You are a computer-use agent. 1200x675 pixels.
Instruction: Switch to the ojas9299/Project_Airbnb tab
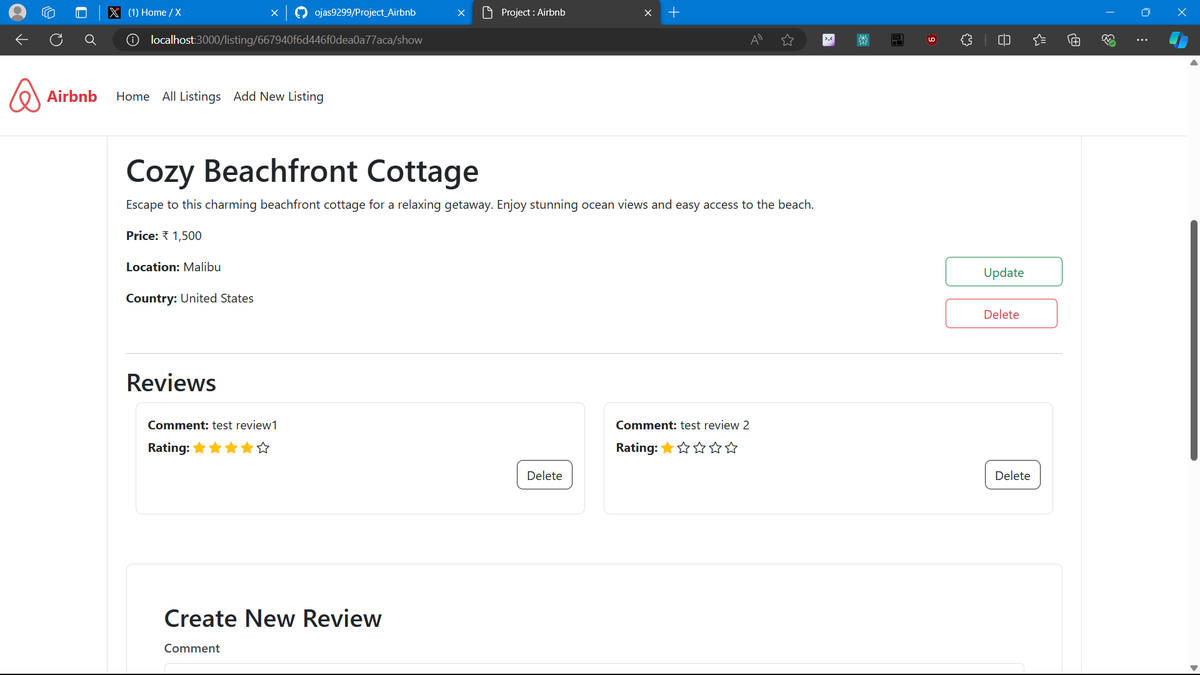380,12
